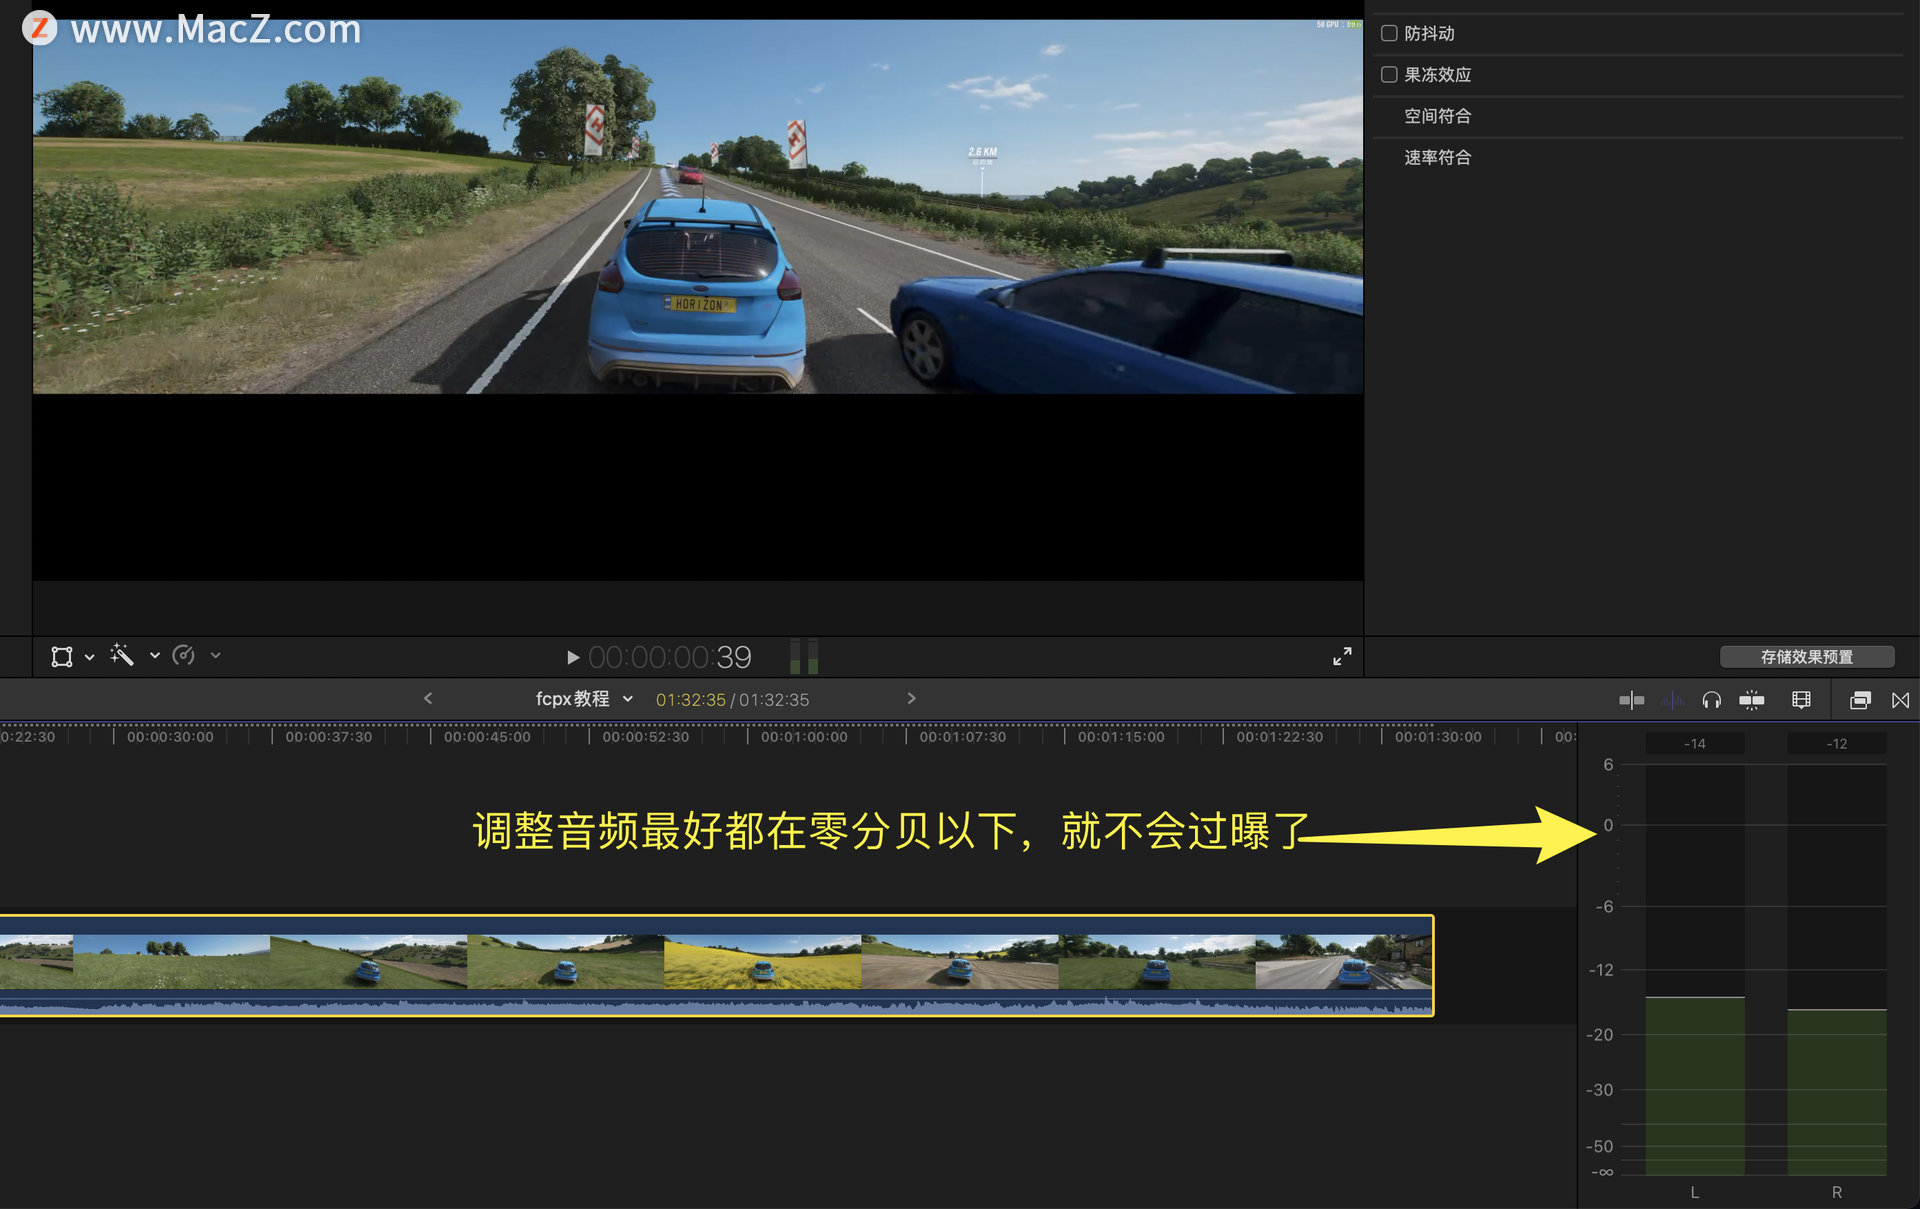Toggle audio skimming waveform icon

pyautogui.click(x=1672, y=700)
